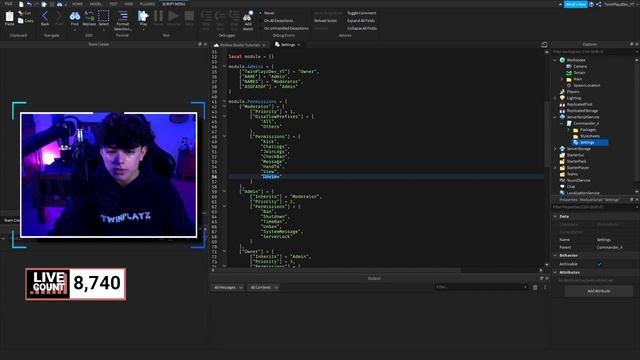Image resolution: width=640 pixels, height=360 pixels.
Task: Open Find with the binoculars icon
Action: [x=75, y=16]
